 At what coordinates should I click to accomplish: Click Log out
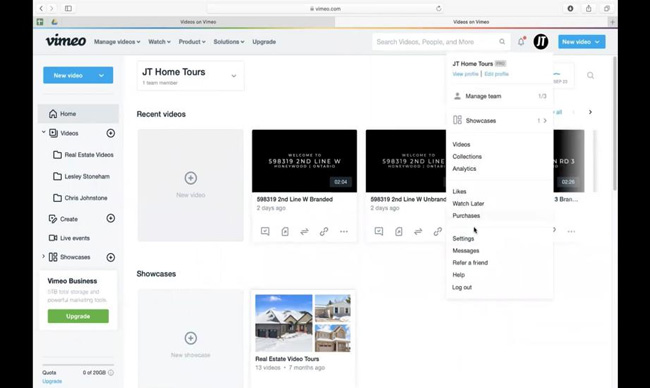(462, 287)
